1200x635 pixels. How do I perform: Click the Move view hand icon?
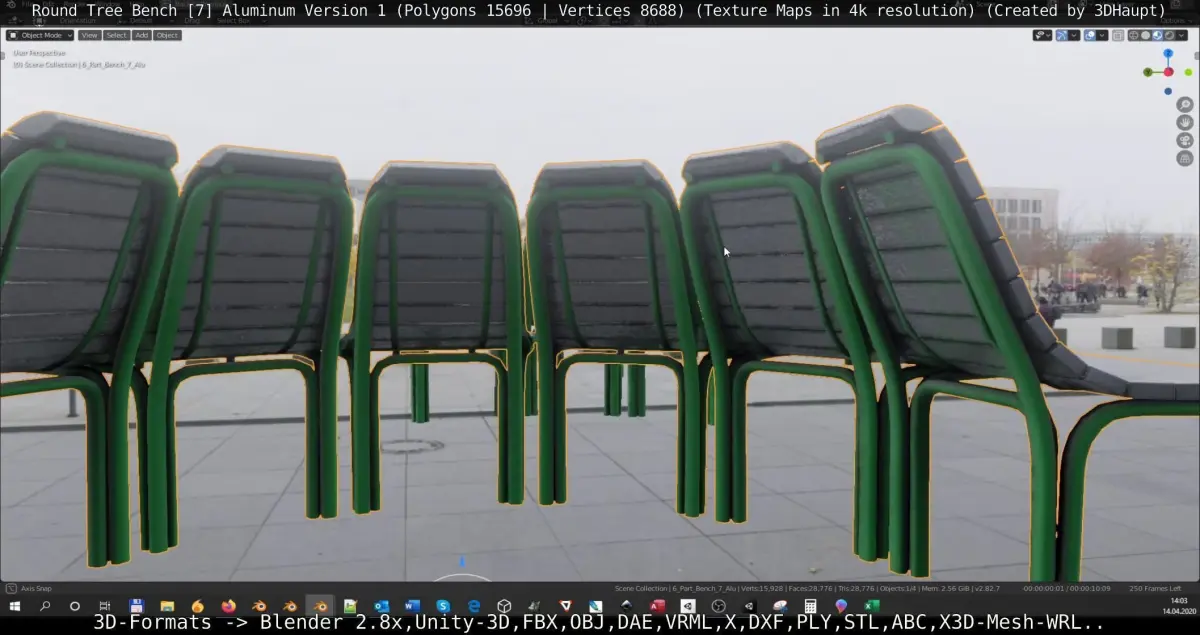pyautogui.click(x=1185, y=122)
